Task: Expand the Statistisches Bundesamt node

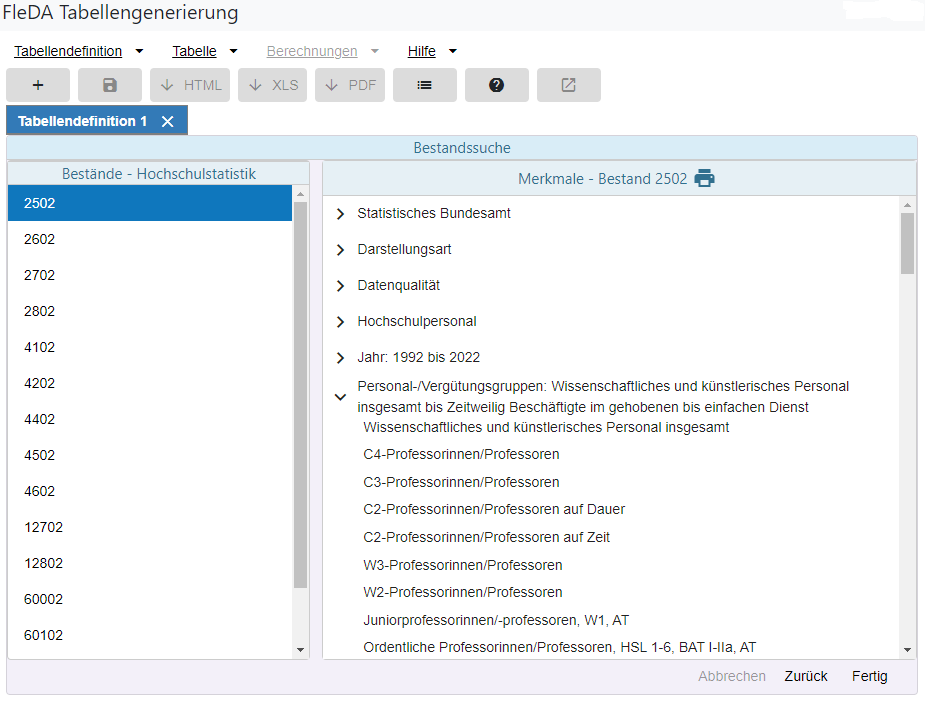Action: pos(340,214)
